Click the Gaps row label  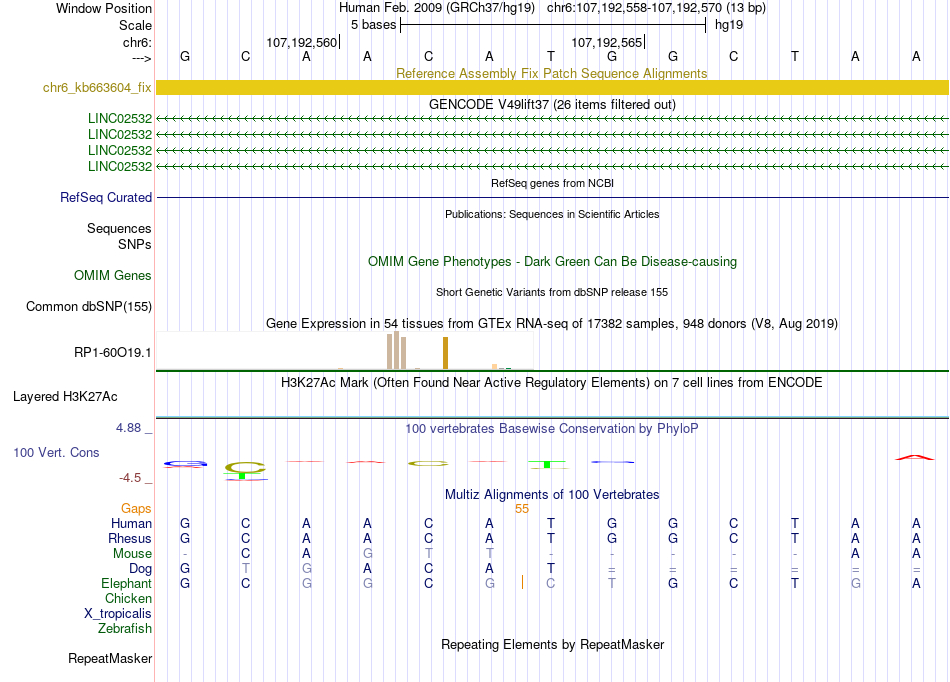click(136, 509)
